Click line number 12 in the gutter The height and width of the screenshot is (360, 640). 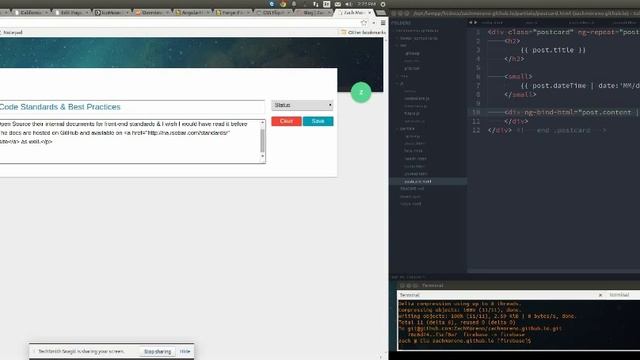476,131
